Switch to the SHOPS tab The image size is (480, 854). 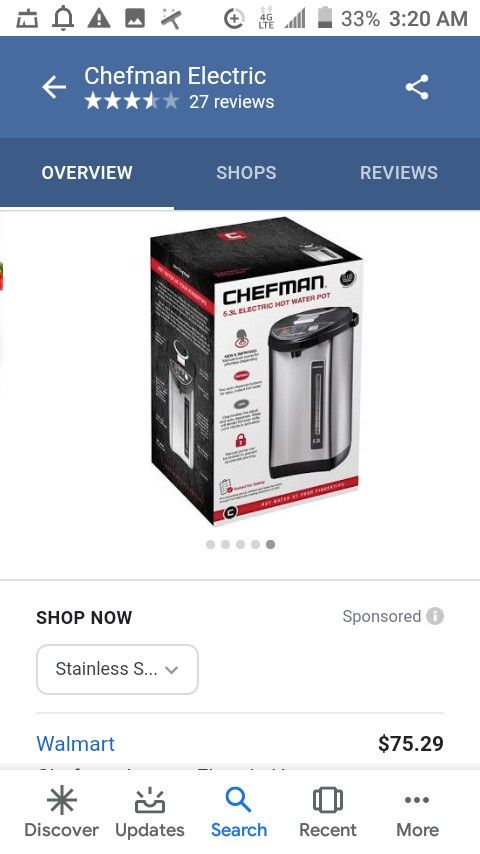[x=246, y=173]
